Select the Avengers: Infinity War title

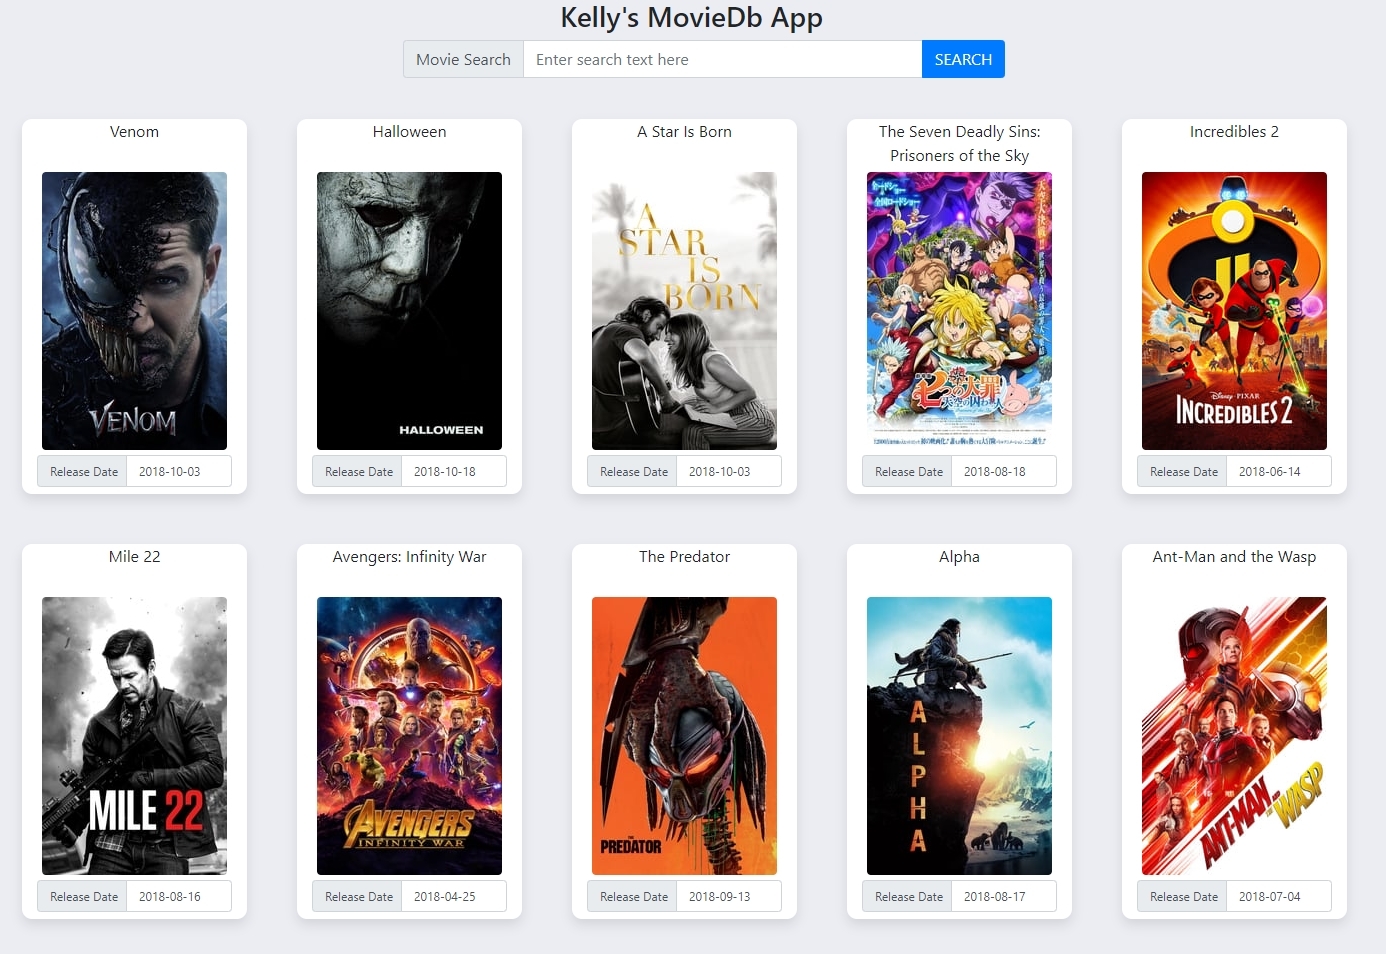[409, 557]
